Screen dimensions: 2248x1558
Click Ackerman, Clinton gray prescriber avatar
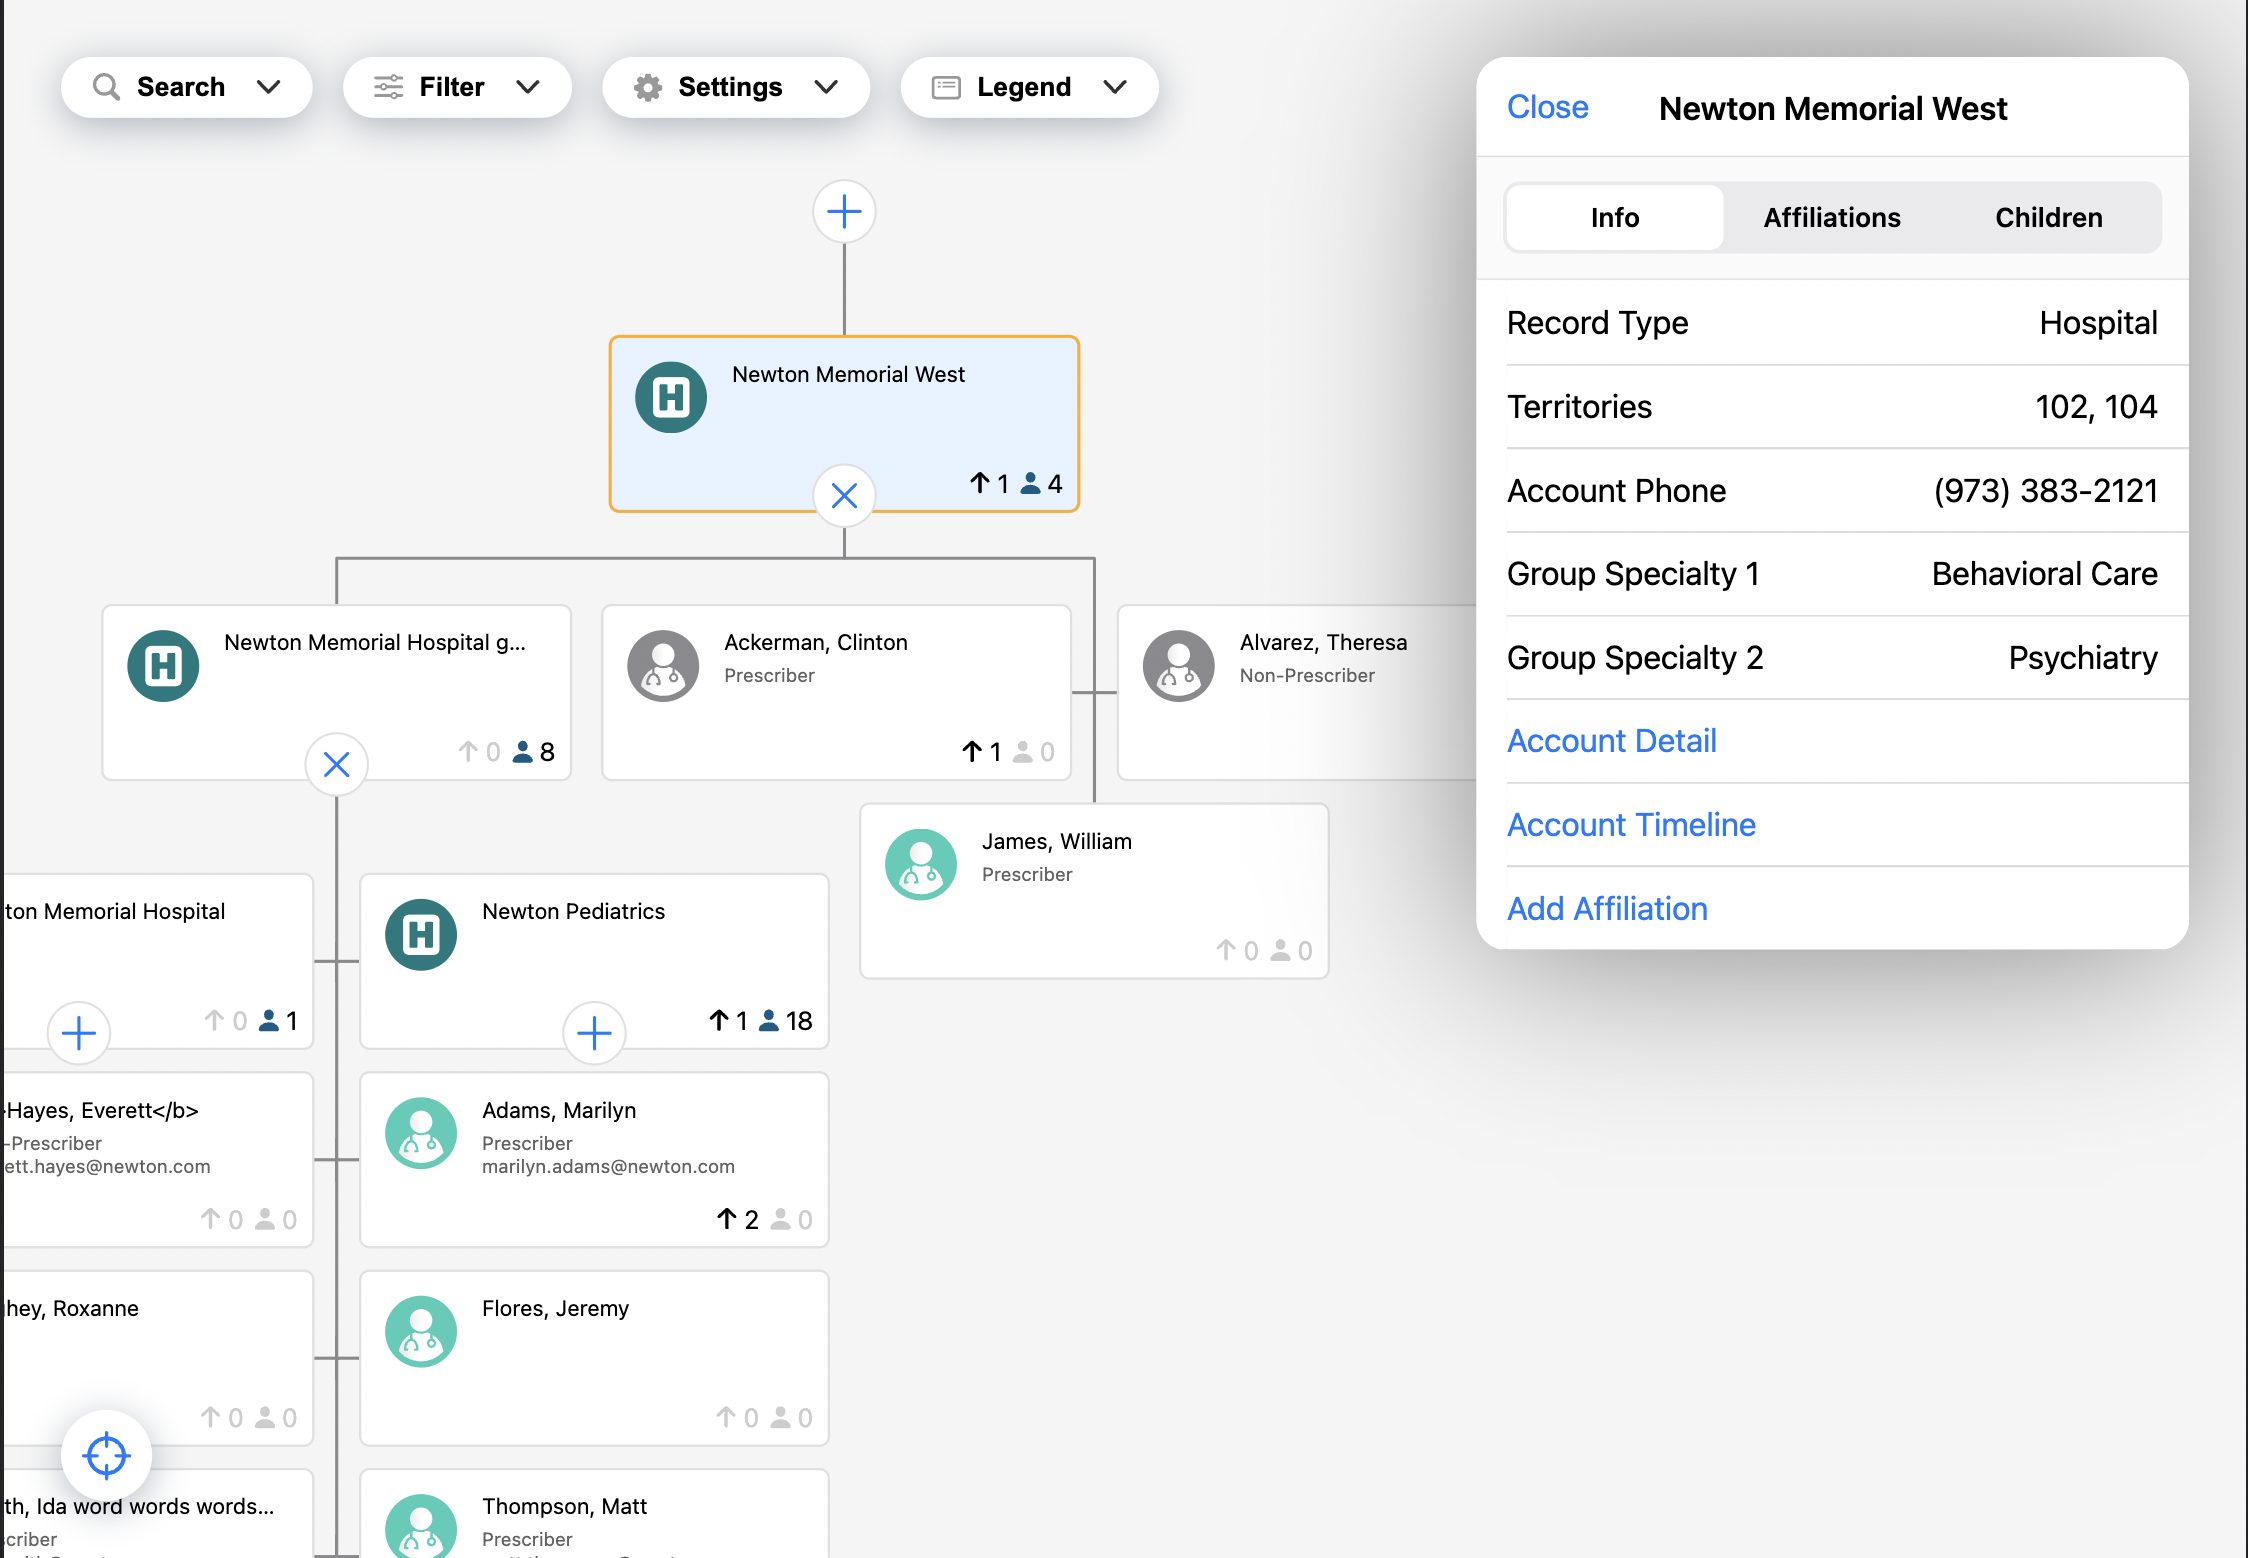(x=662, y=665)
